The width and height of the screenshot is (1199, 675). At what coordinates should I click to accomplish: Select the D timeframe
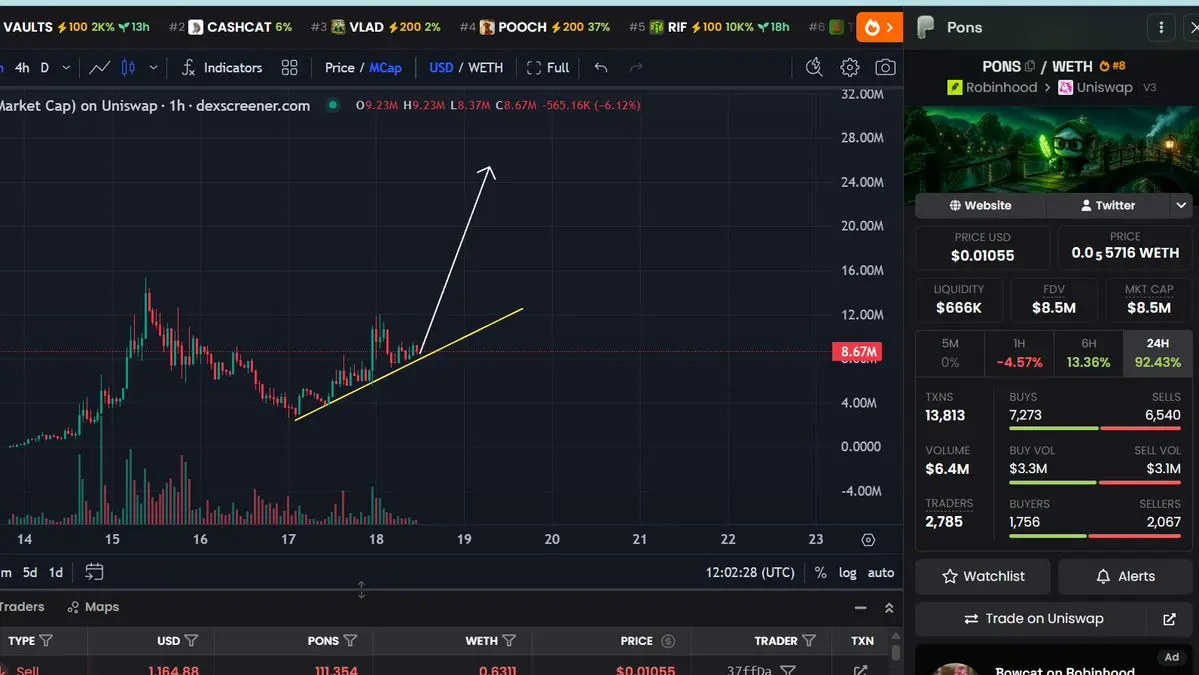(x=44, y=68)
